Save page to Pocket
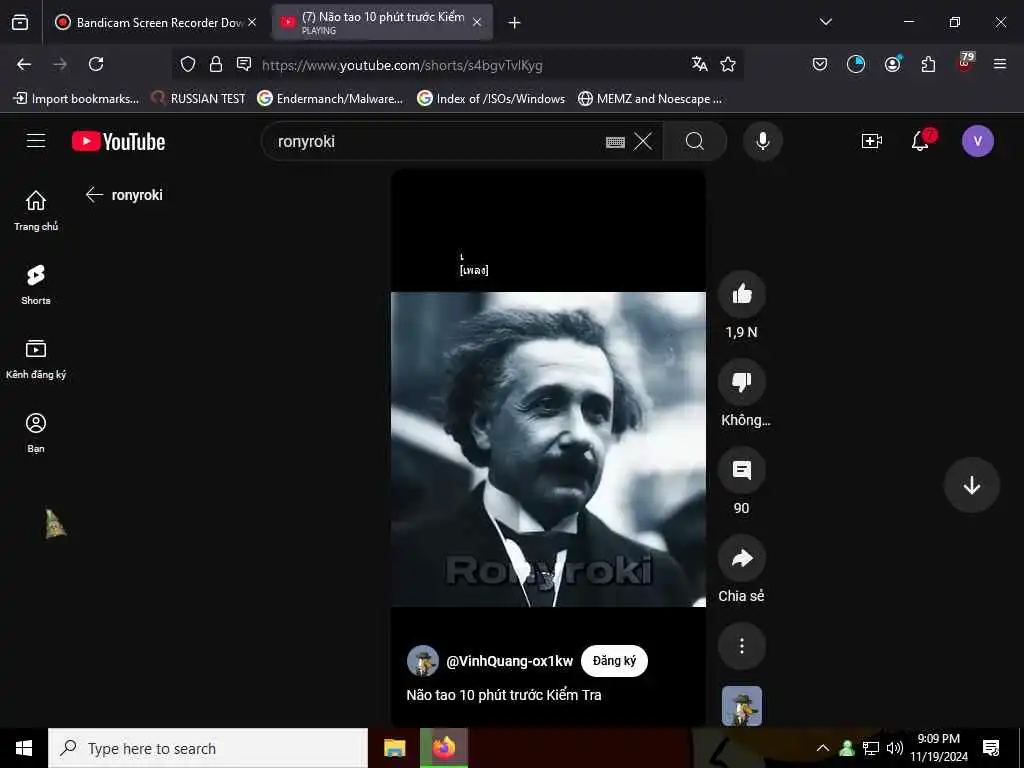This screenshot has width=1024, height=768. (x=820, y=64)
